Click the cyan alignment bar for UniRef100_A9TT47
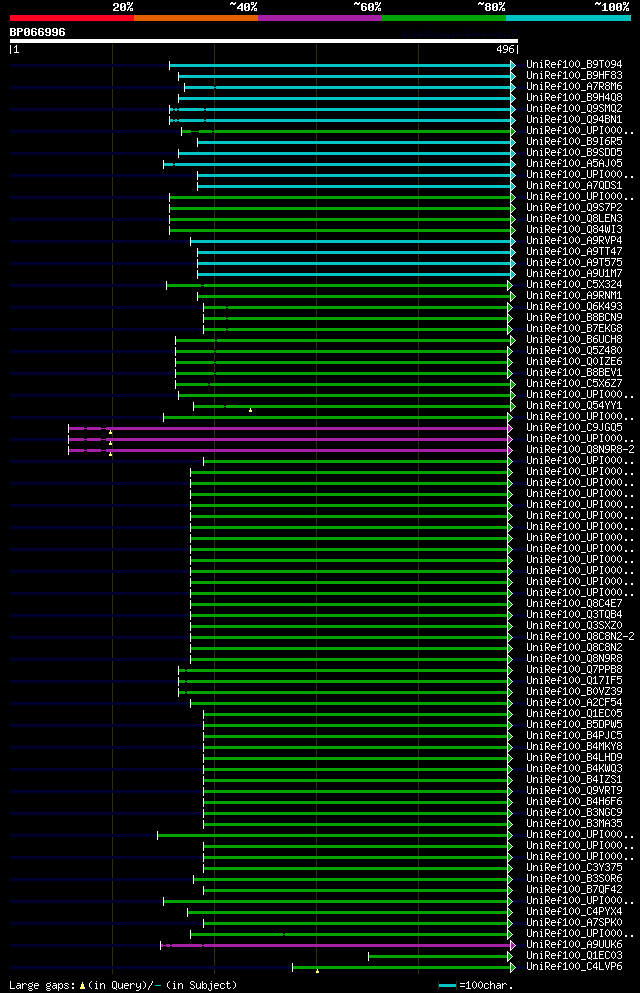The height and width of the screenshot is (993, 640). click(355, 252)
